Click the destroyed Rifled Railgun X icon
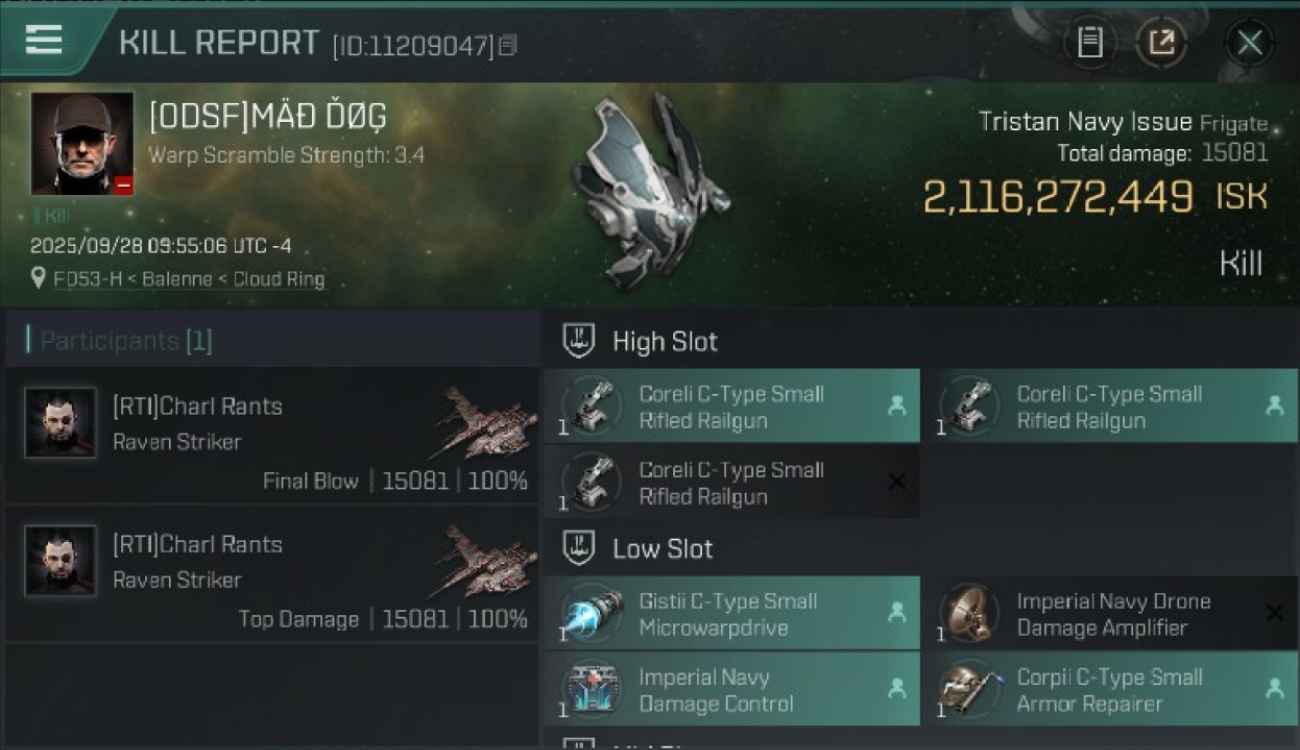1300x750 pixels. click(897, 482)
